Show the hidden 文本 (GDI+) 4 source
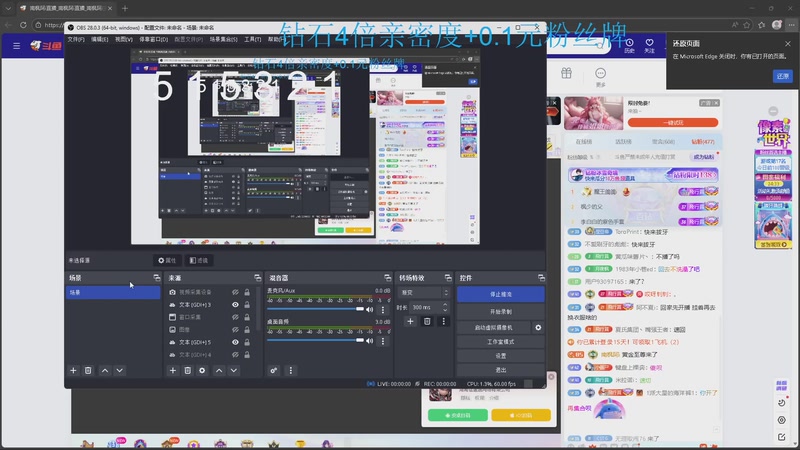This screenshot has height=450, width=800. point(235,354)
